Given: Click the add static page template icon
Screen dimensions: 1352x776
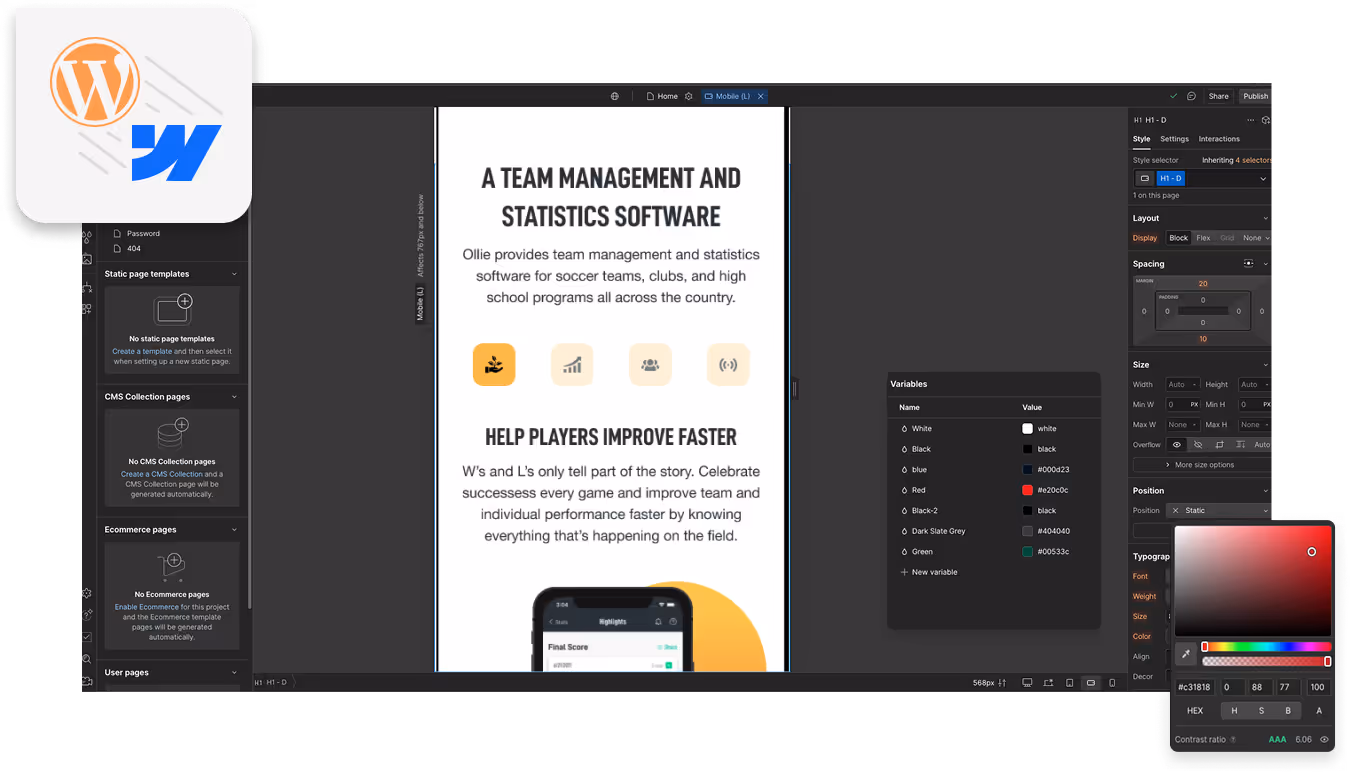Looking at the screenshot, I should [173, 310].
